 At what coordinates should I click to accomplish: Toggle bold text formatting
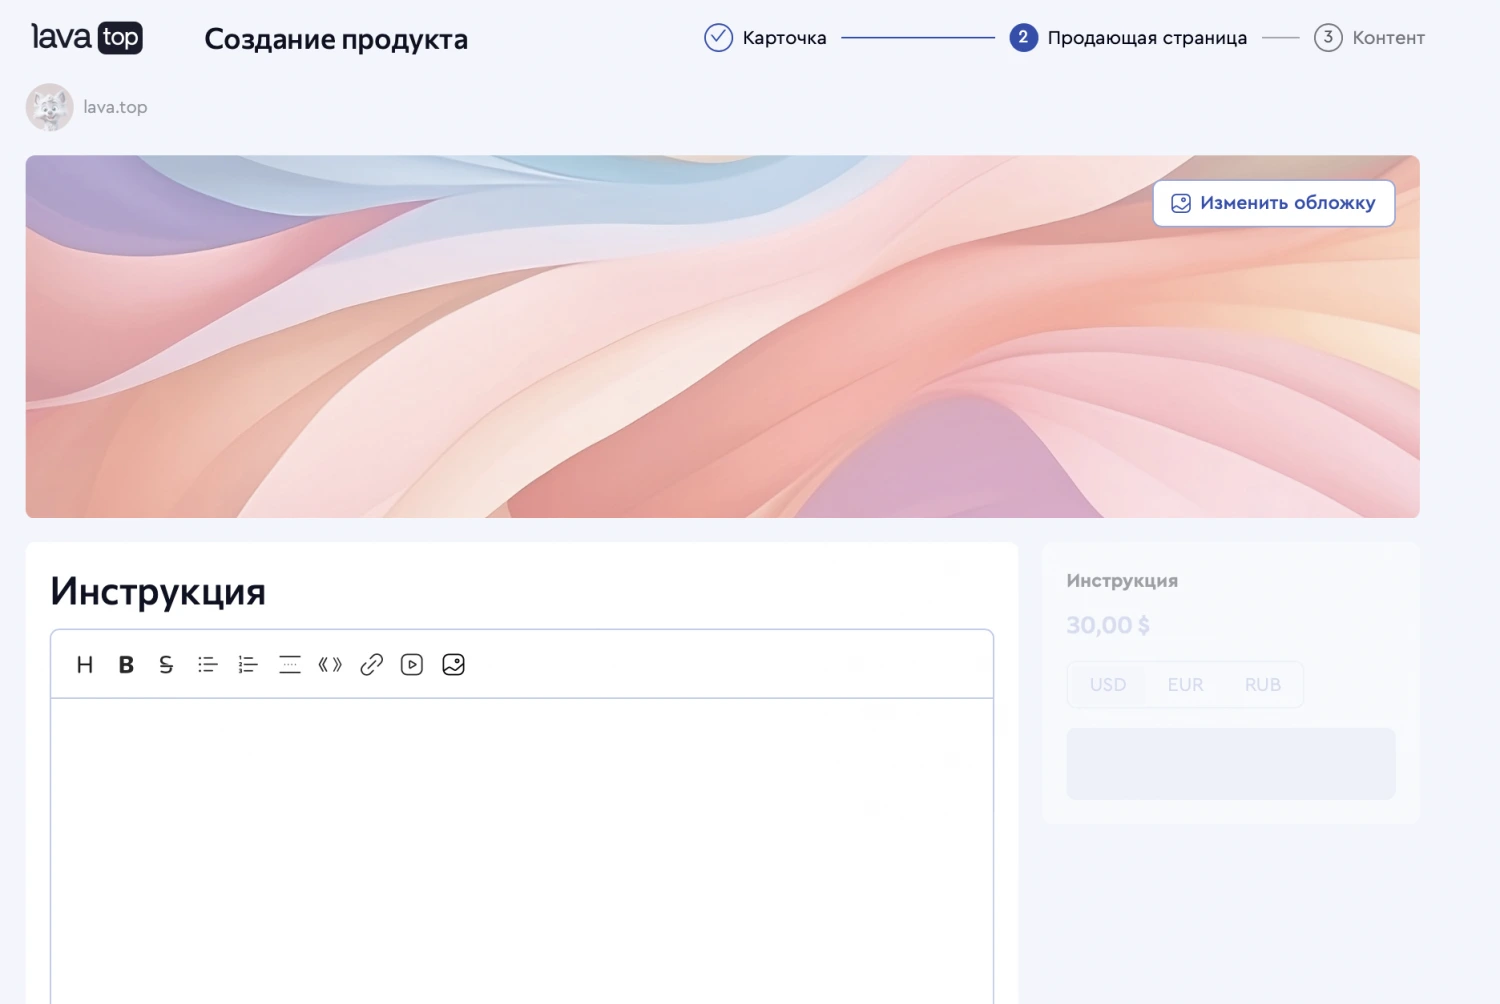click(126, 665)
